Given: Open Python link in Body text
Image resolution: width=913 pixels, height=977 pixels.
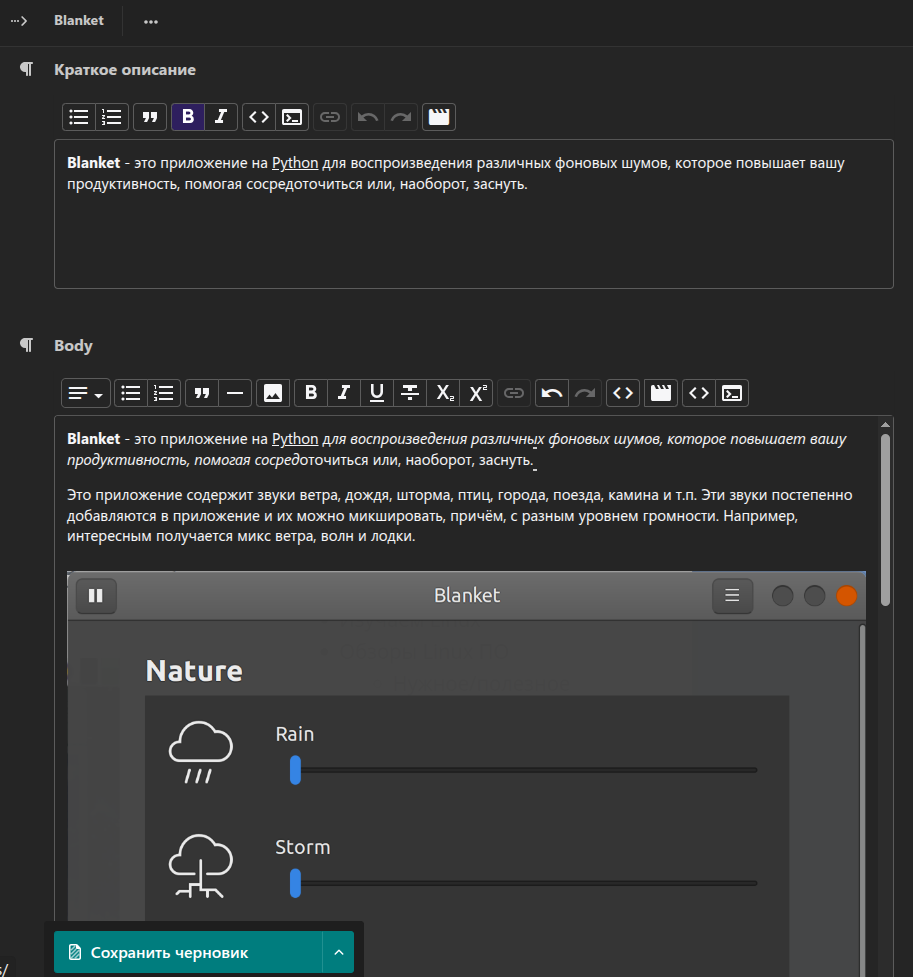Looking at the screenshot, I should click(x=295, y=439).
